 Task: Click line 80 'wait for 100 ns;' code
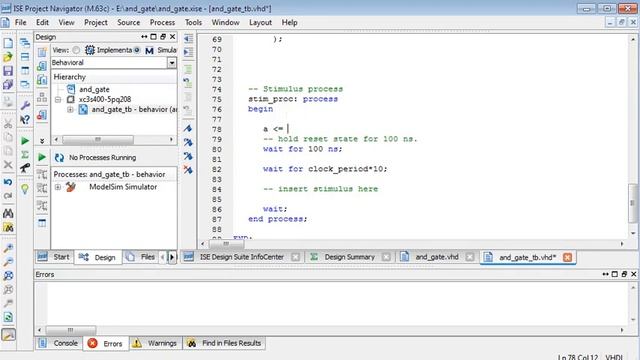(302, 149)
